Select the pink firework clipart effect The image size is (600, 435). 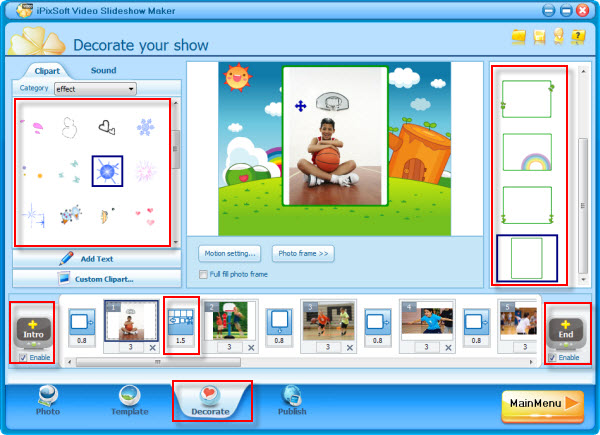(x=145, y=171)
